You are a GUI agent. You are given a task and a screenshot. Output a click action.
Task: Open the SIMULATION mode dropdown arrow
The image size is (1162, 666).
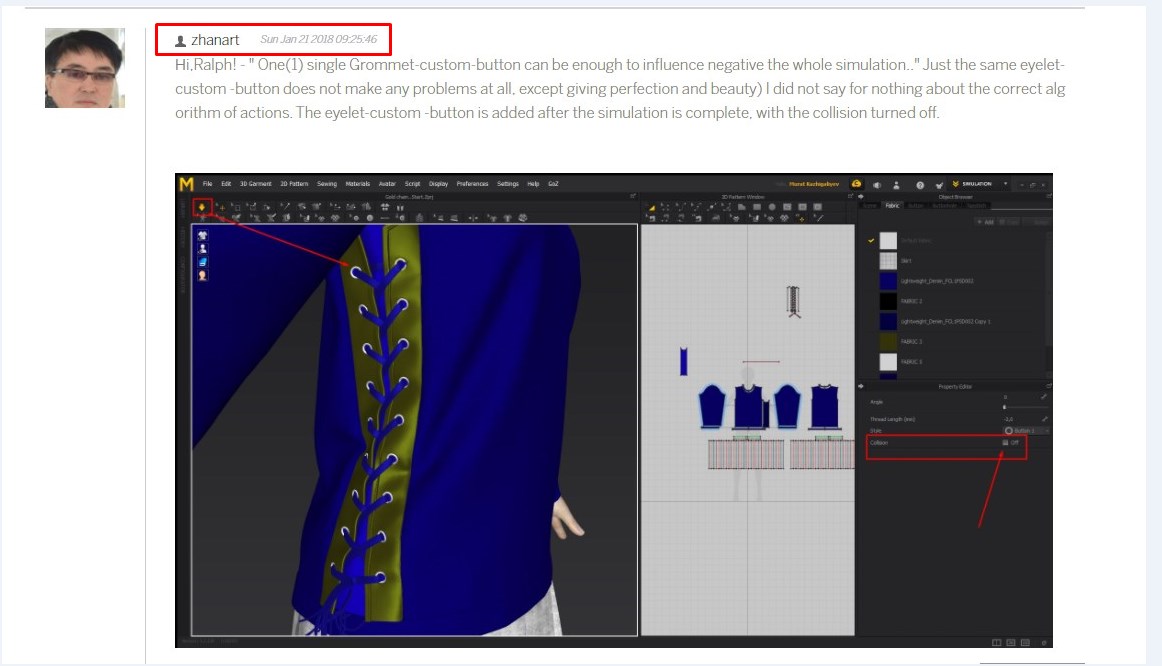click(1006, 184)
